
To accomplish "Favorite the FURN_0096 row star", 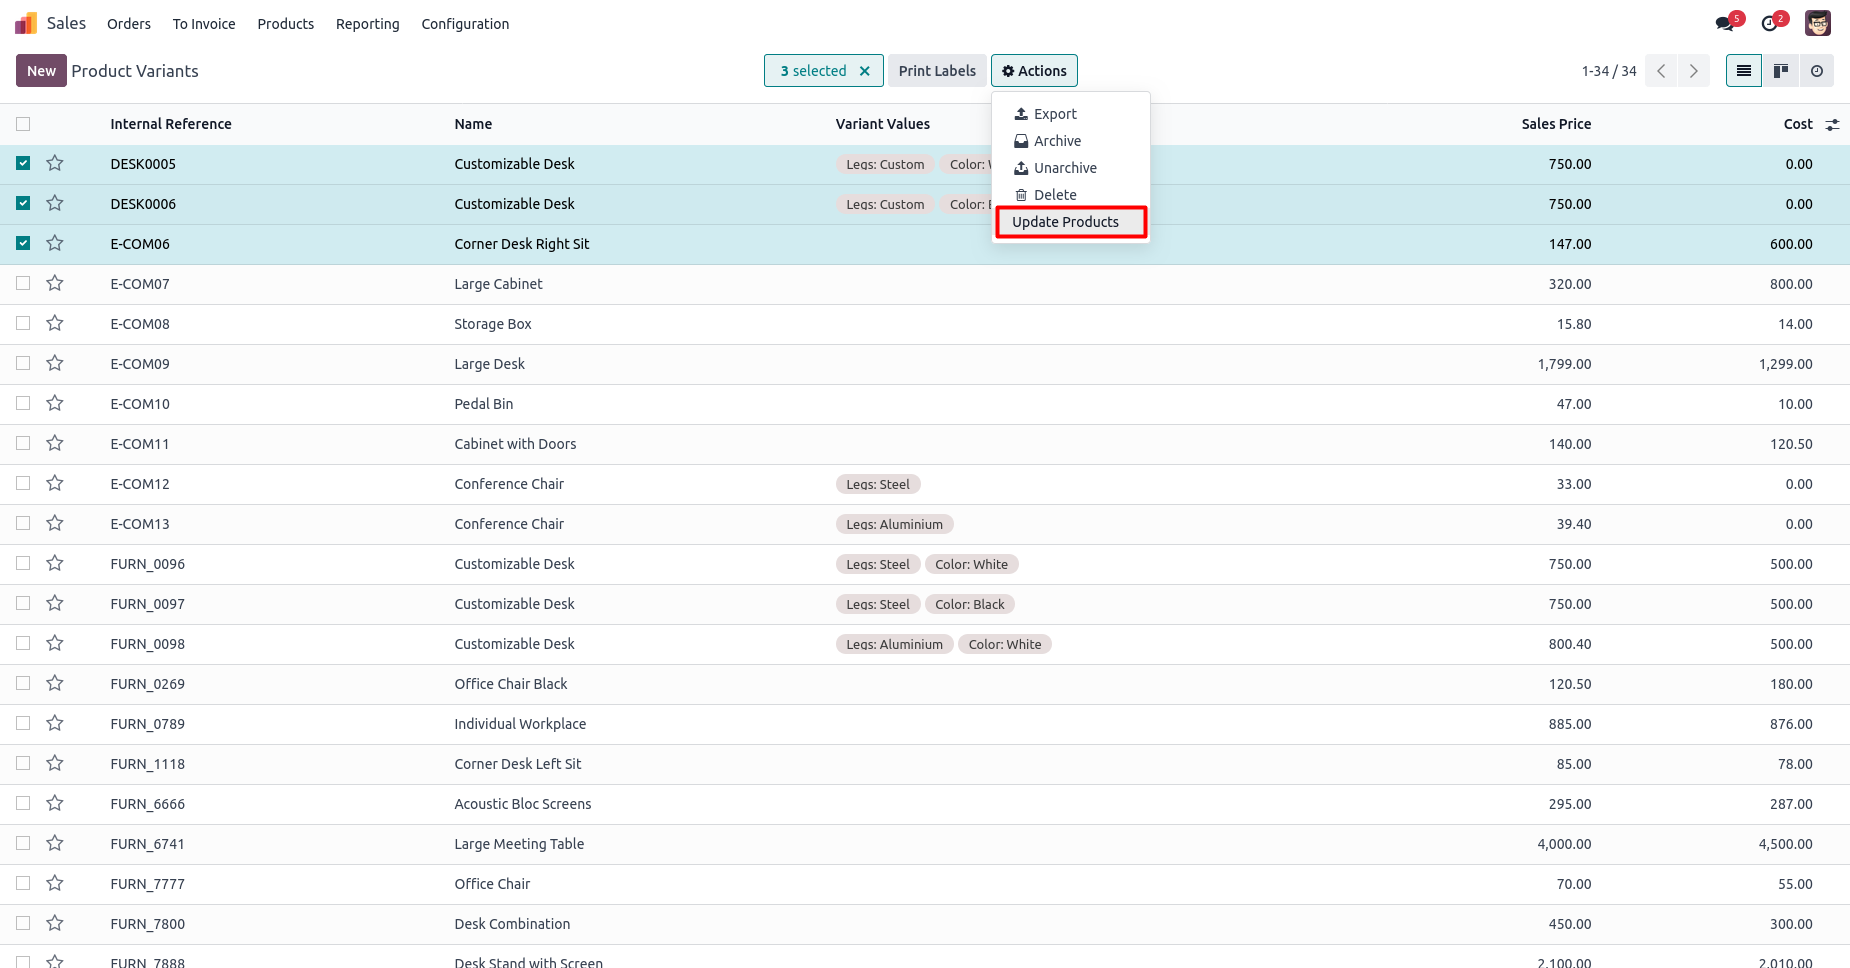I will point(55,563).
